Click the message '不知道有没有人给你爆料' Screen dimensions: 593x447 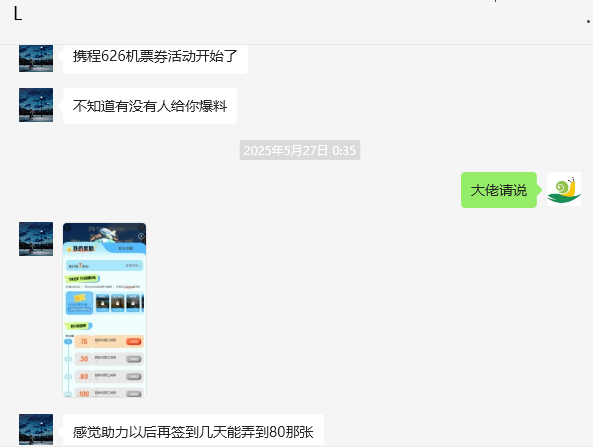[x=150, y=106]
